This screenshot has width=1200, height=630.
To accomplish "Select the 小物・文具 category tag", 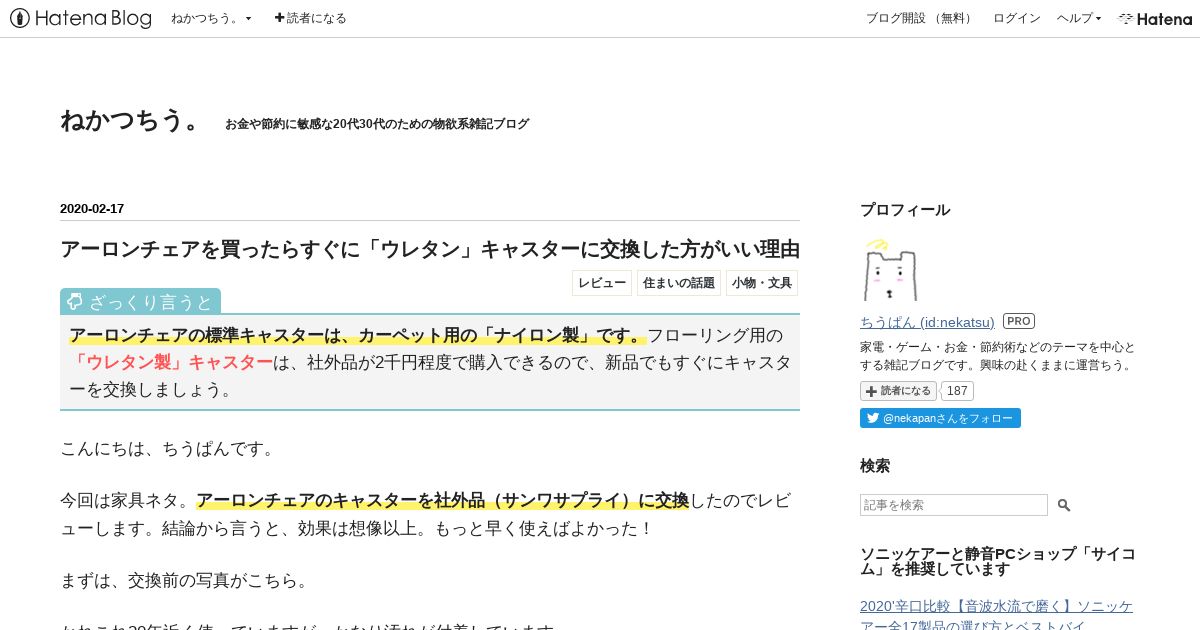I will (x=762, y=283).
